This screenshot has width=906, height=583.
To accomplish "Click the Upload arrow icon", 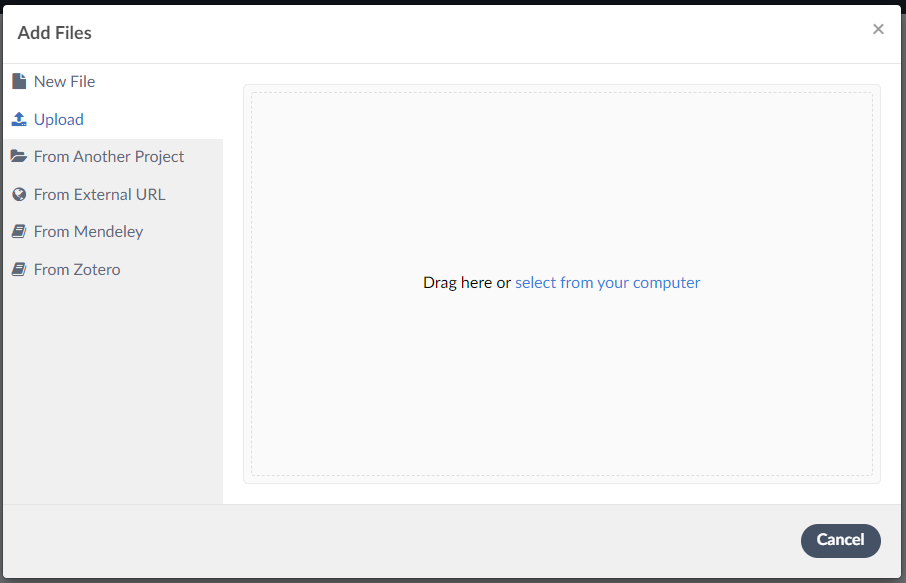I will [19, 119].
